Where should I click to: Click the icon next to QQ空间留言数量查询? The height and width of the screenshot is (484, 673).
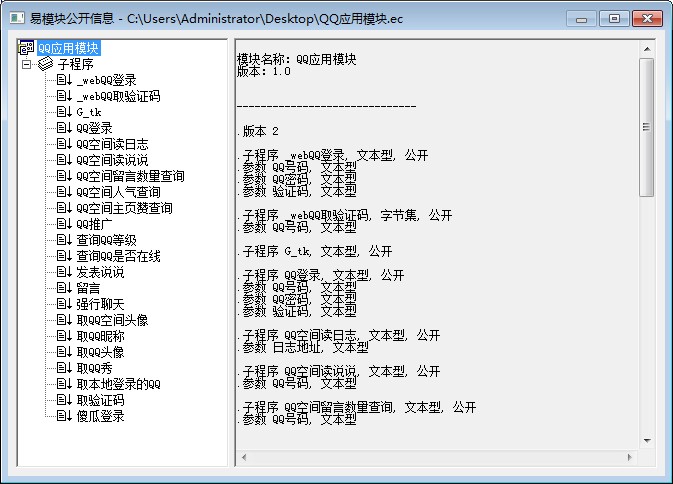pyautogui.click(x=64, y=176)
